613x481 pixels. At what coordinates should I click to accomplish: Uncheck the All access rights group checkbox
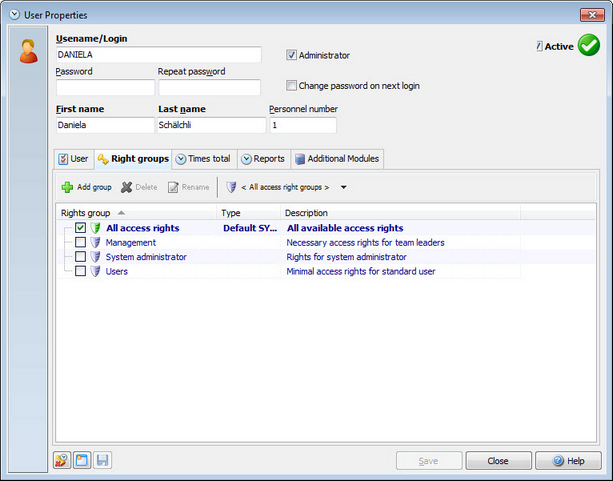coord(80,228)
